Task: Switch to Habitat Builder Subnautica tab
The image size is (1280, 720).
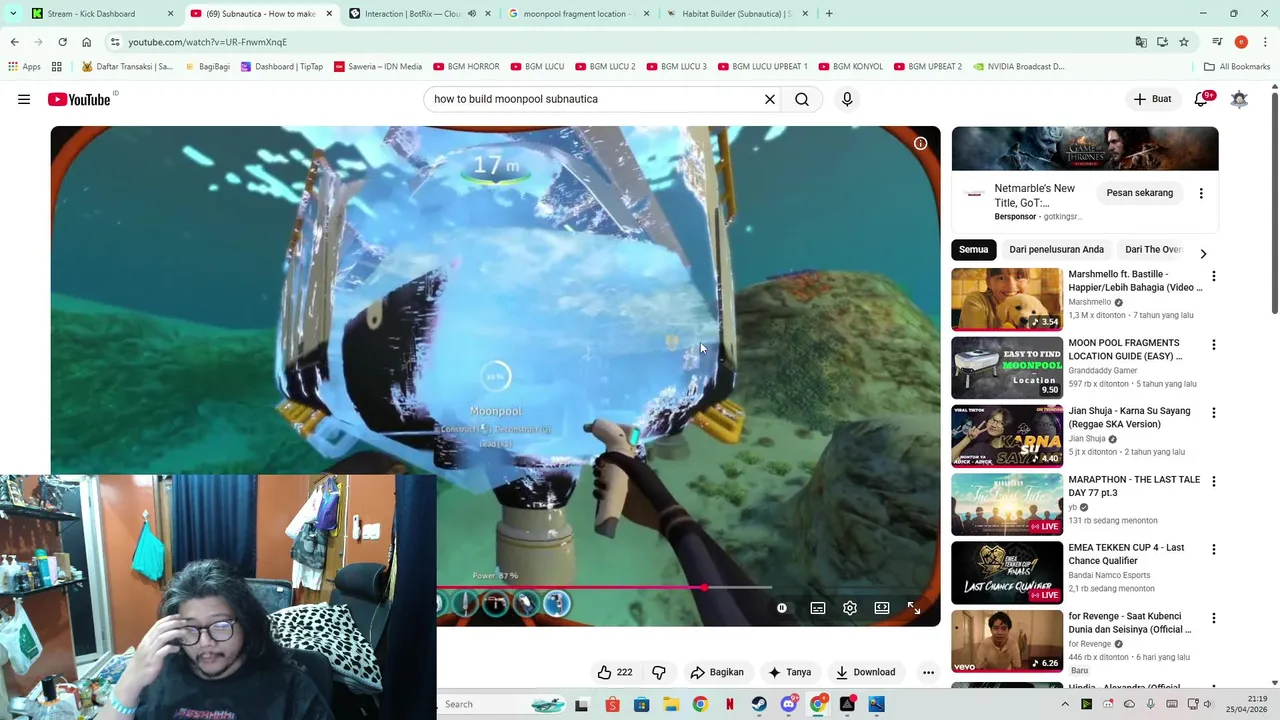Action: (736, 14)
